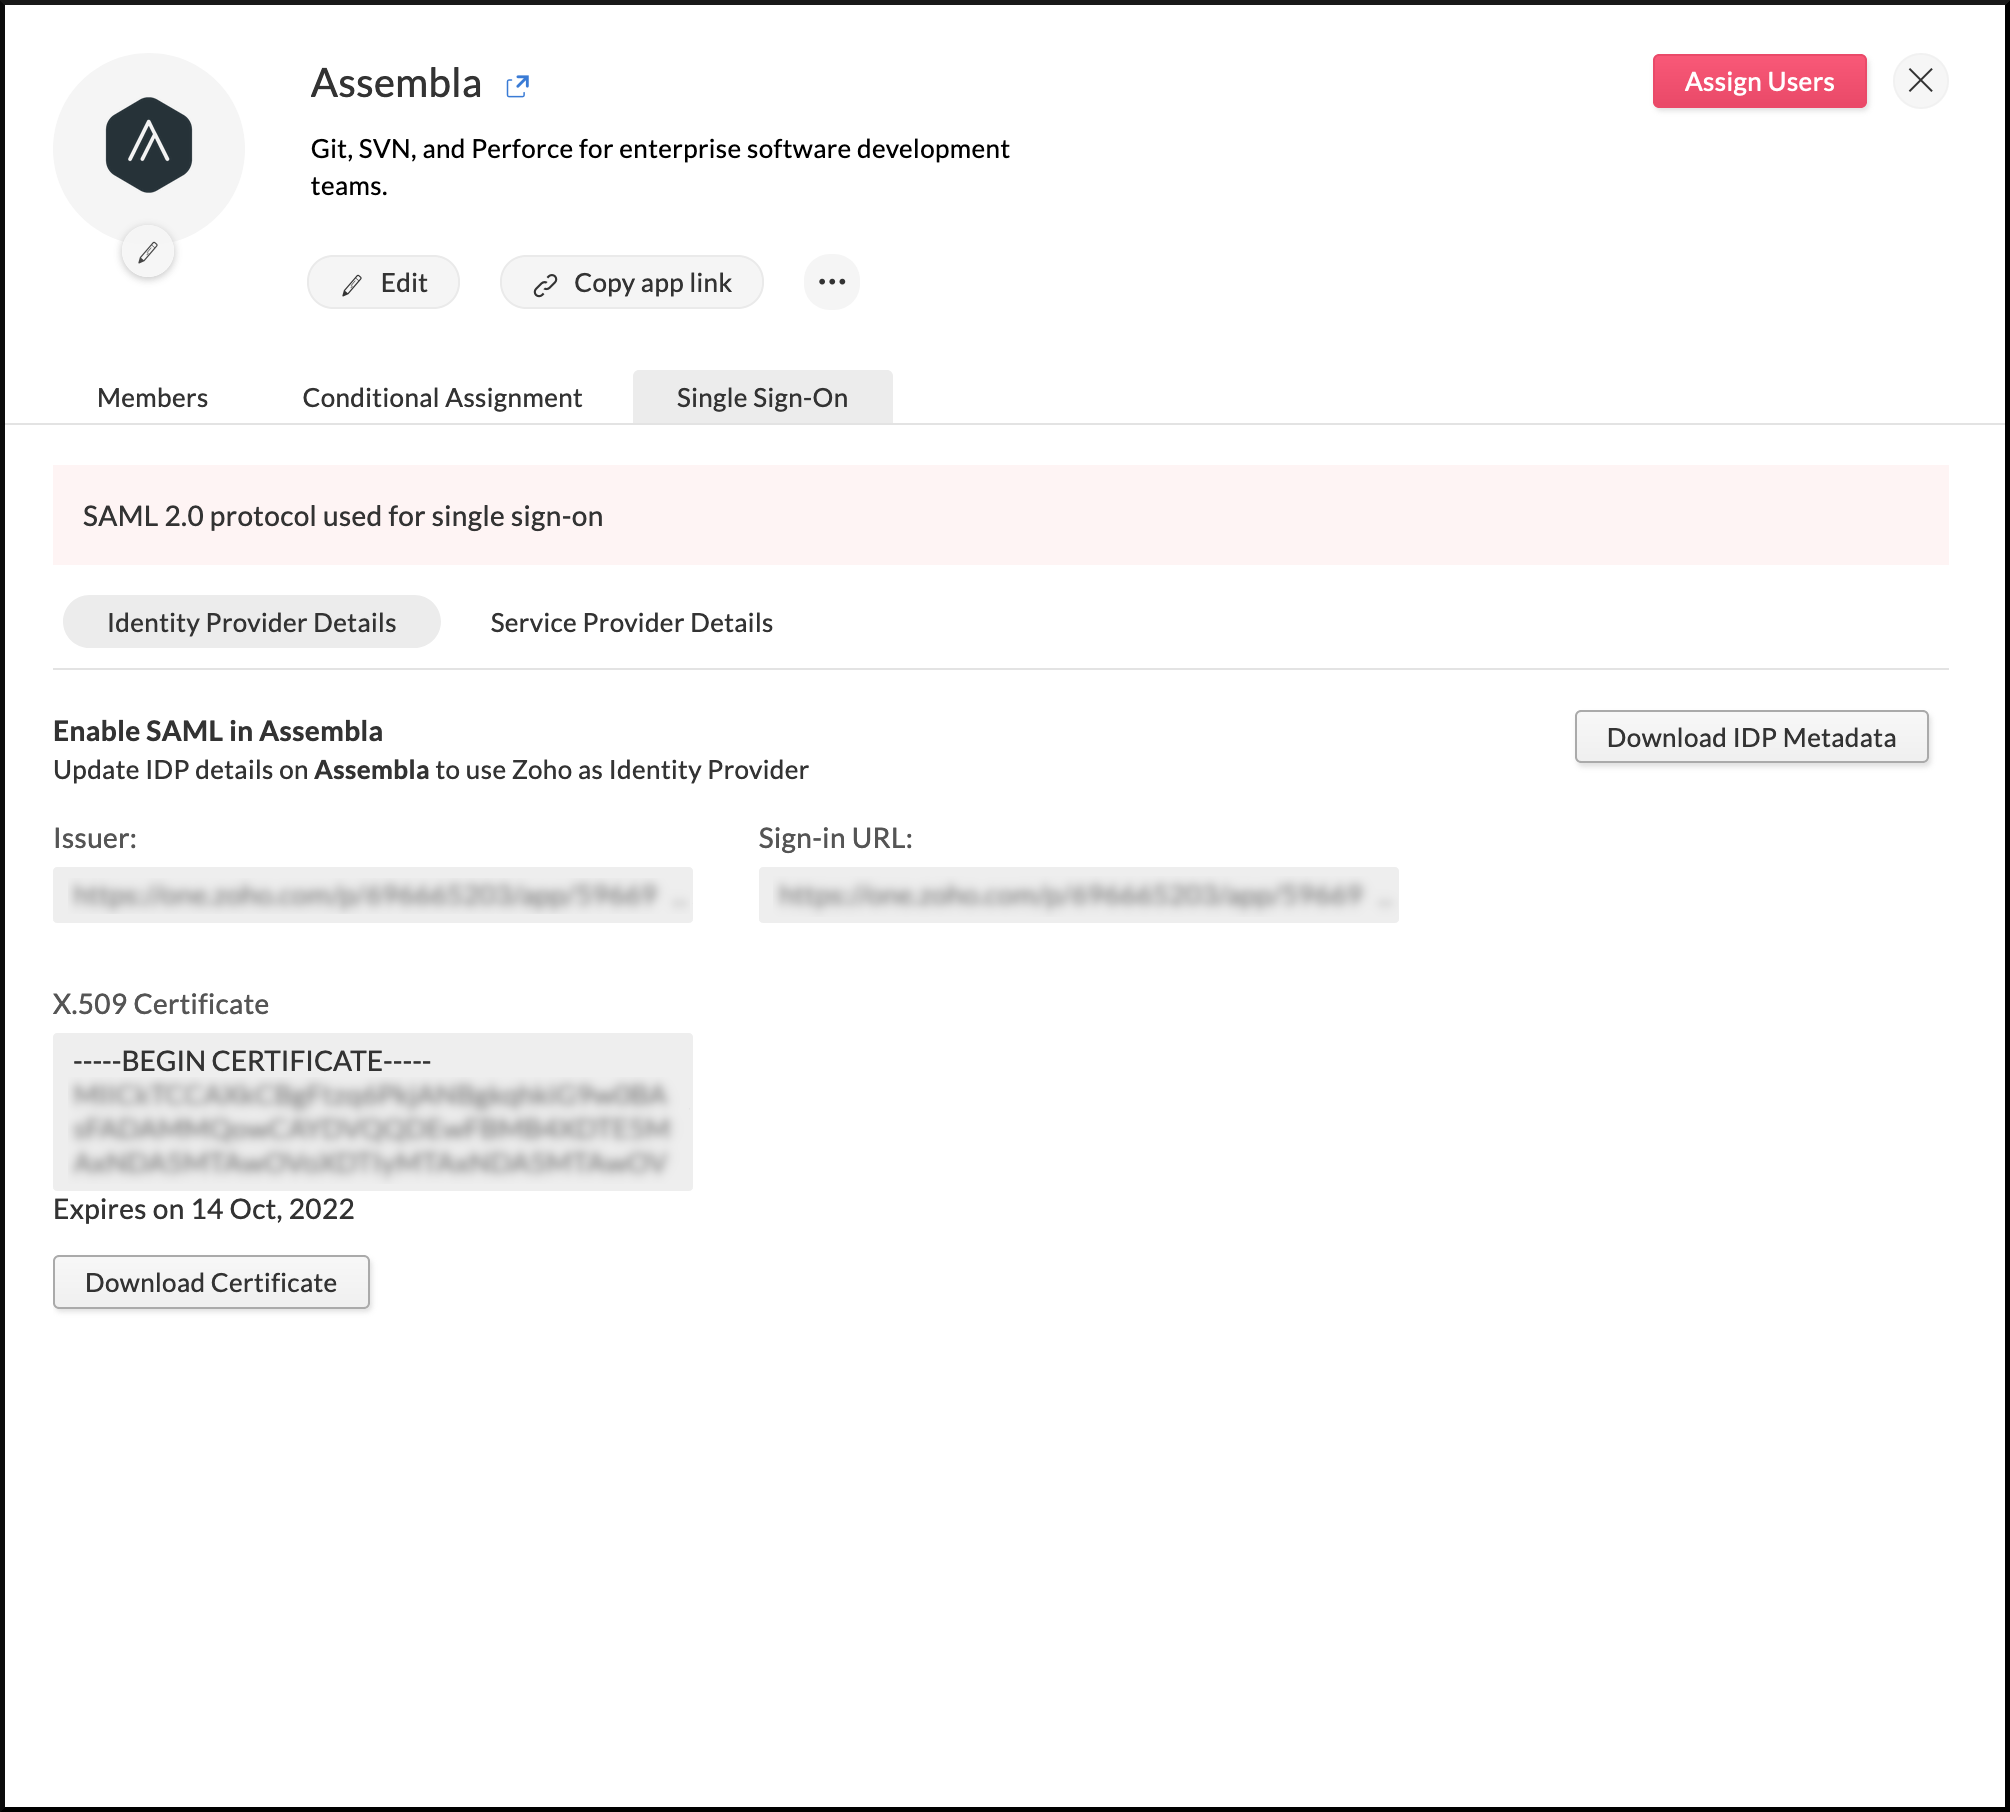Switch to Service Provider Details
Image resolution: width=2010 pixels, height=1812 pixels.
click(630, 622)
